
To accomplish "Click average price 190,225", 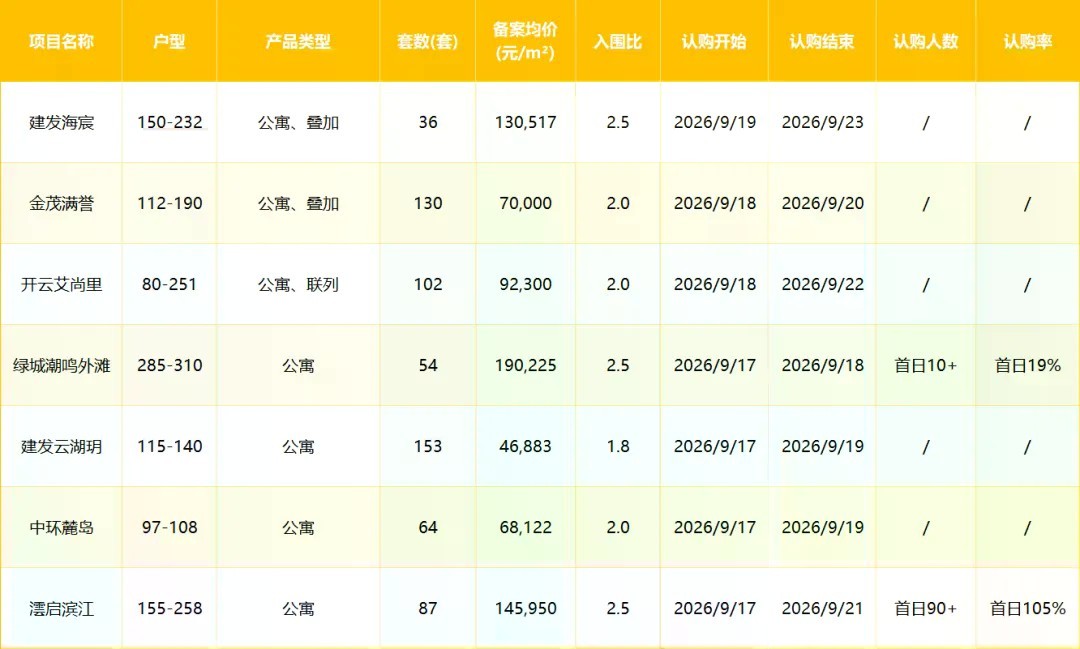I will [526, 366].
